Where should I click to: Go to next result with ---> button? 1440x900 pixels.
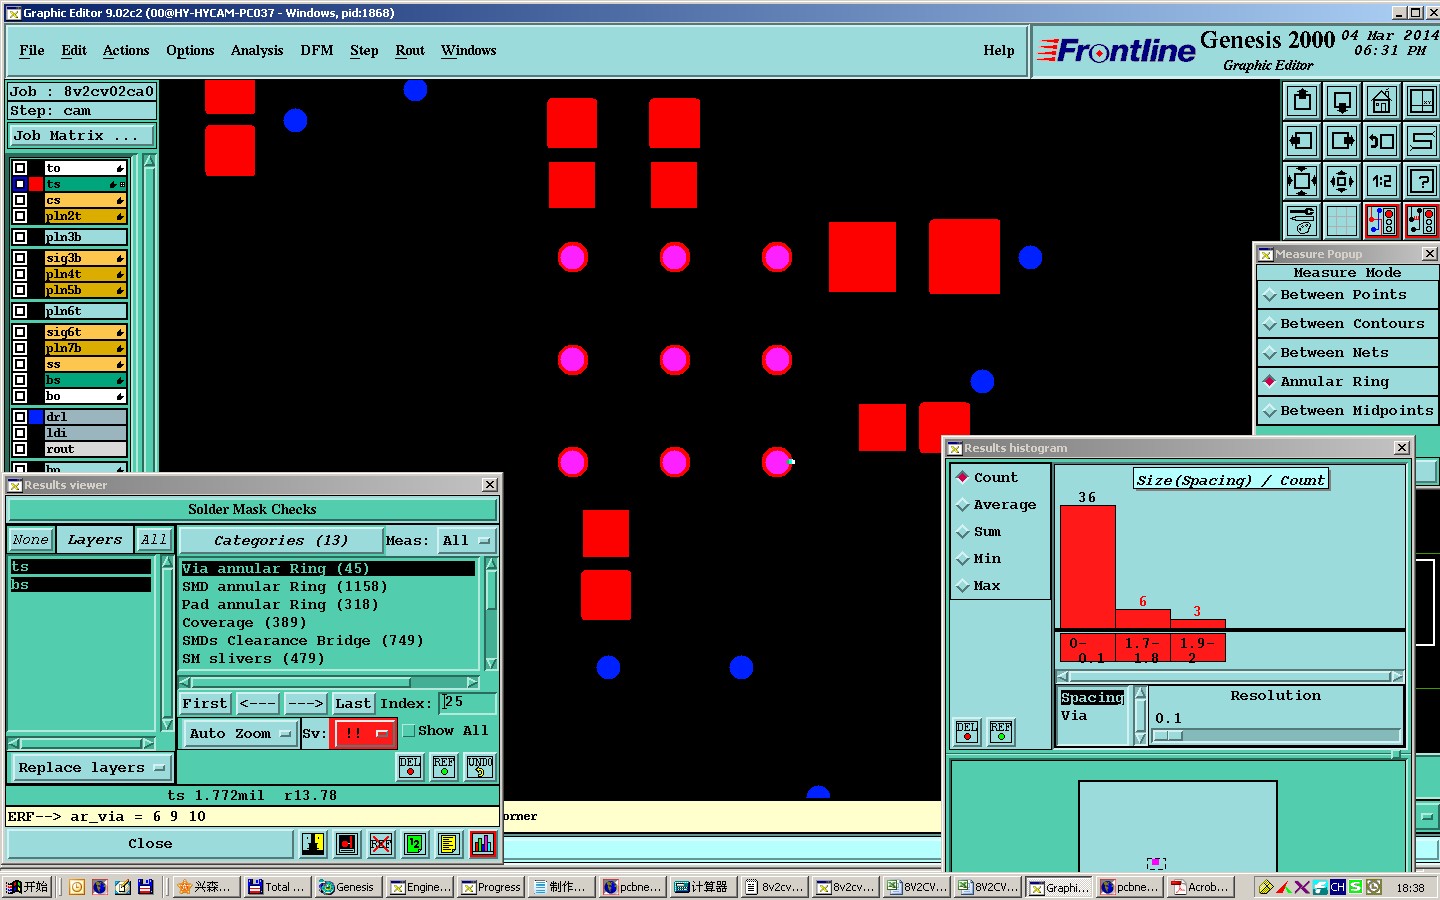(305, 704)
